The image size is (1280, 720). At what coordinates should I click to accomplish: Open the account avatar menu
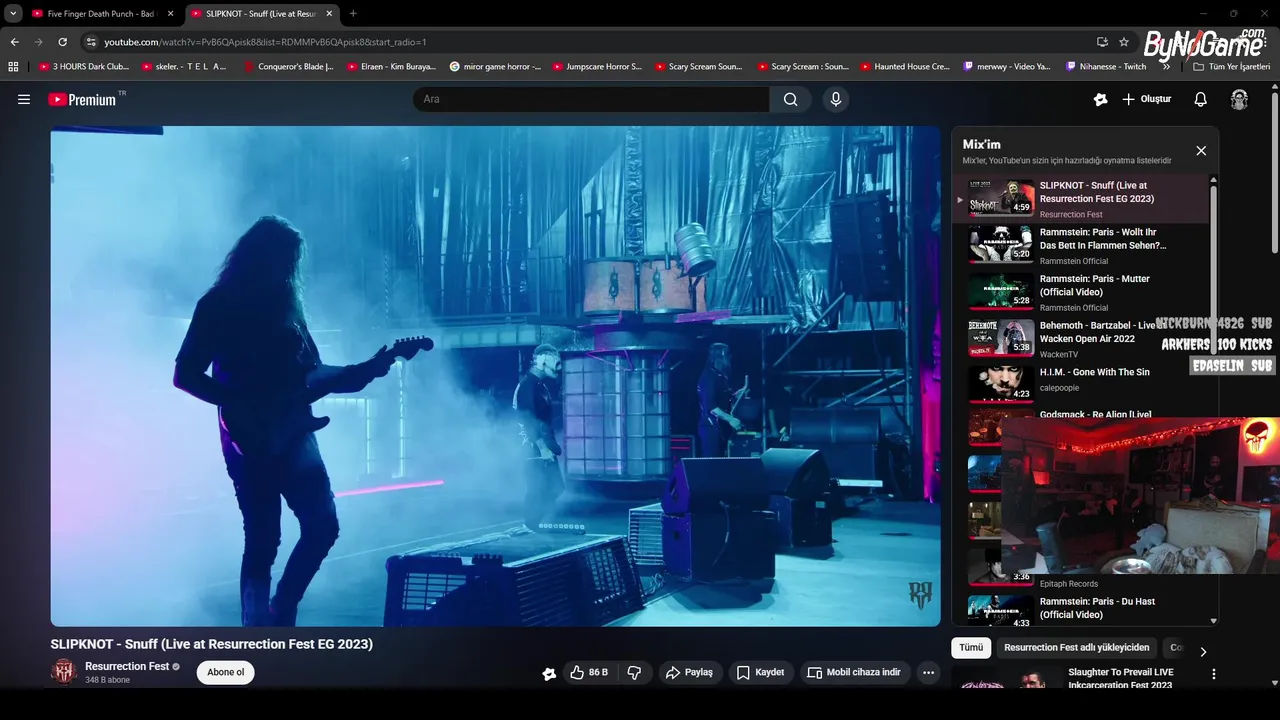pyautogui.click(x=1239, y=99)
